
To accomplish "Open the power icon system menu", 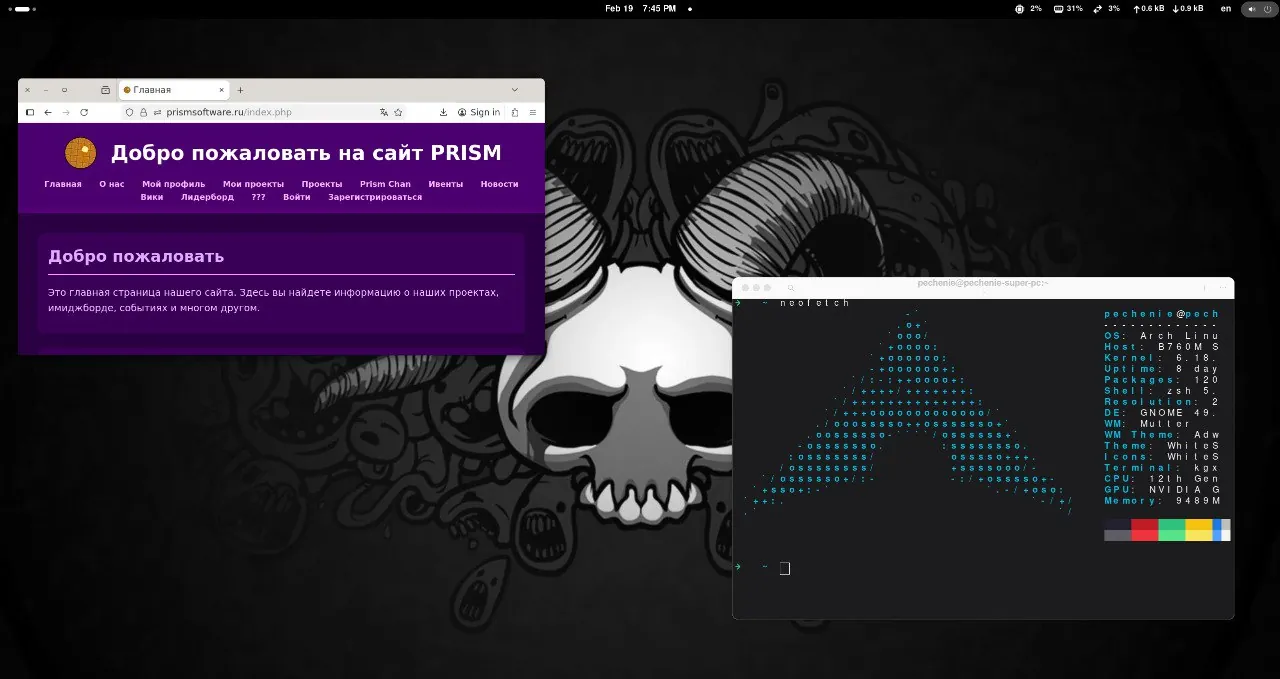I will [x=1266, y=8].
